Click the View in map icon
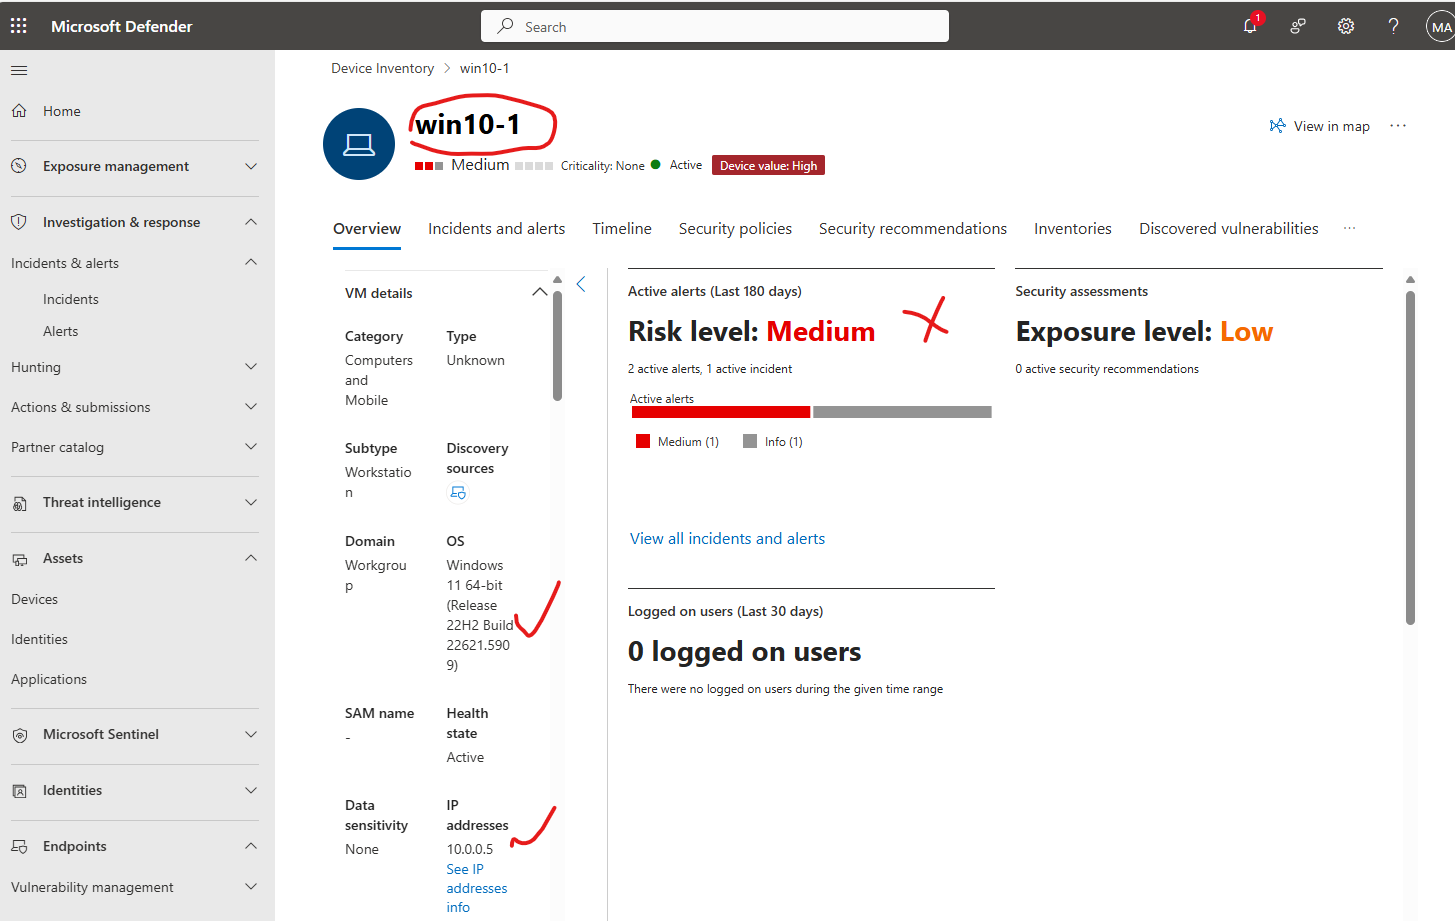This screenshot has height=921, width=1455. point(1277,126)
